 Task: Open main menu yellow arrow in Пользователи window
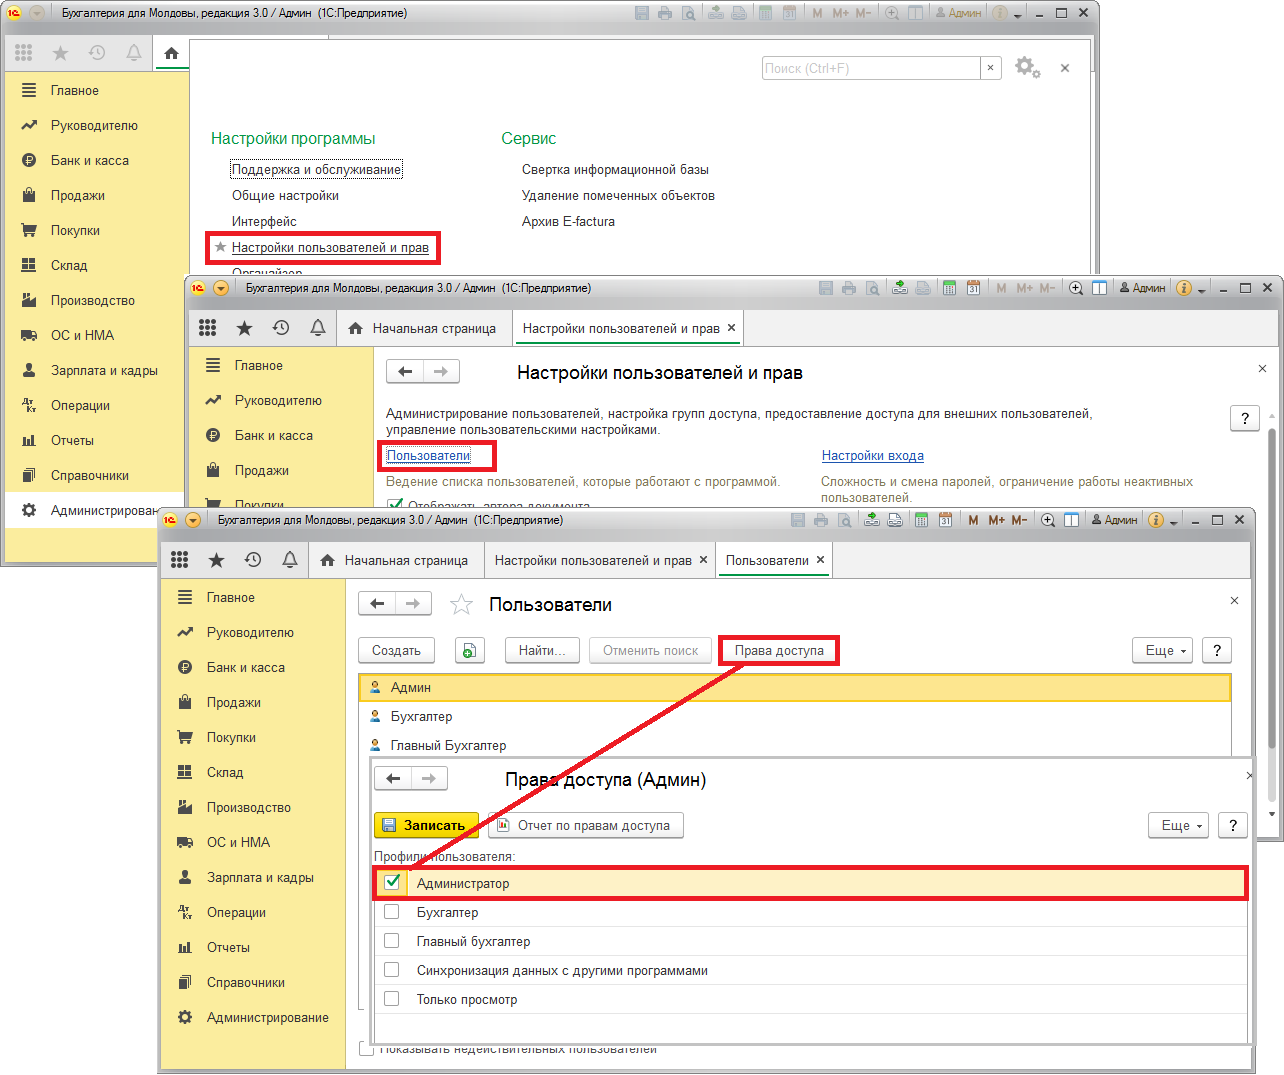click(x=193, y=520)
